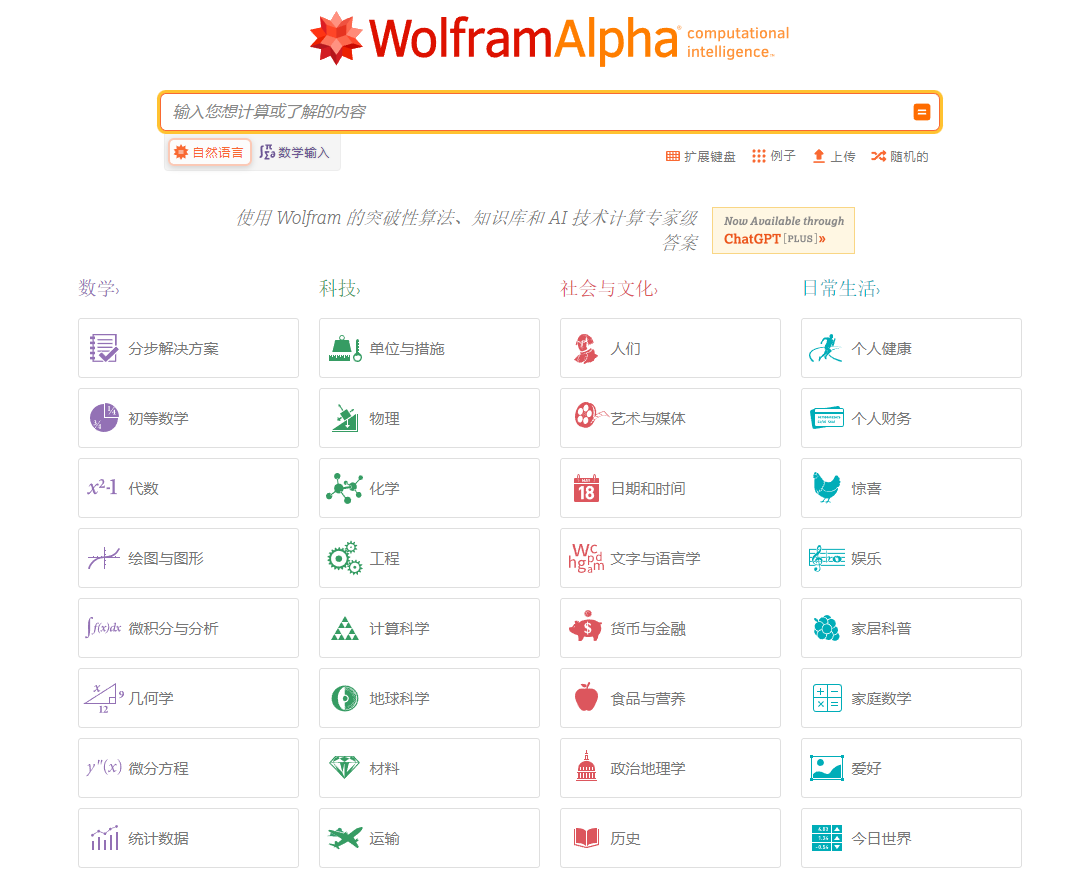Click the 单位与措施 weight icon
This screenshot has width=1087, height=875.
345,348
